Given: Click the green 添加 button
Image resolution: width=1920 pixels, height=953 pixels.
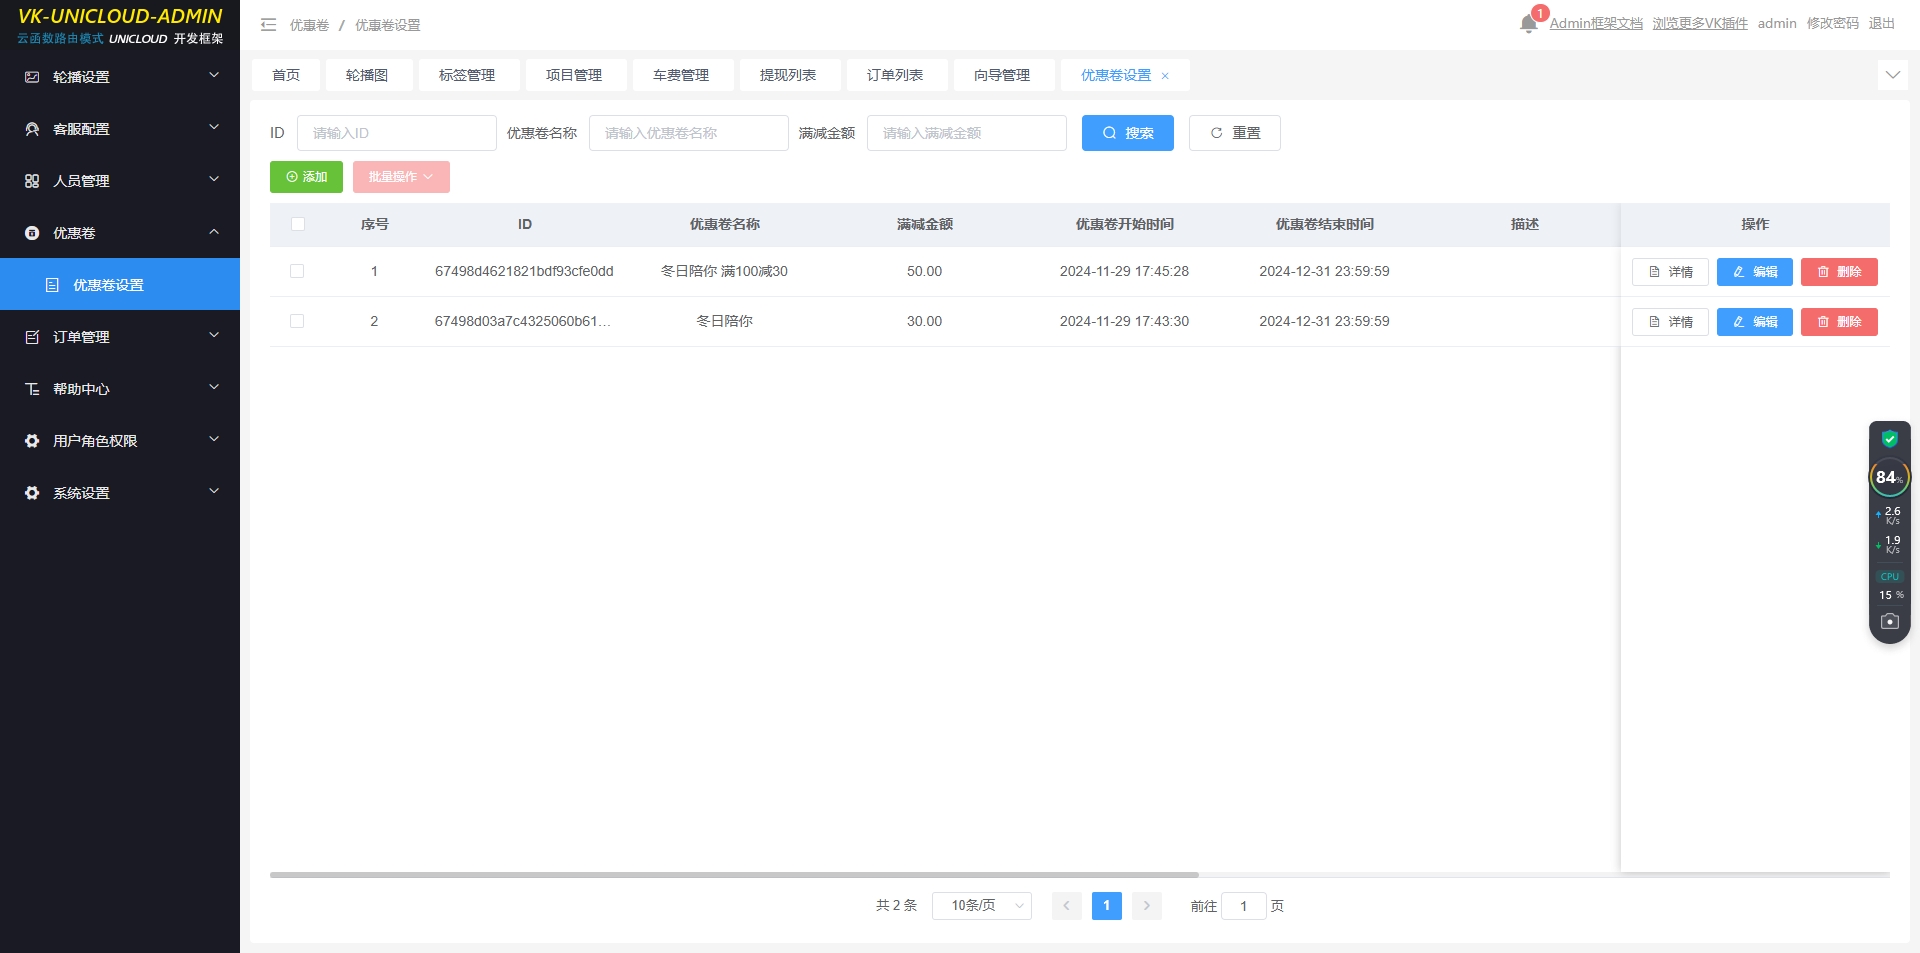Looking at the screenshot, I should click(306, 177).
